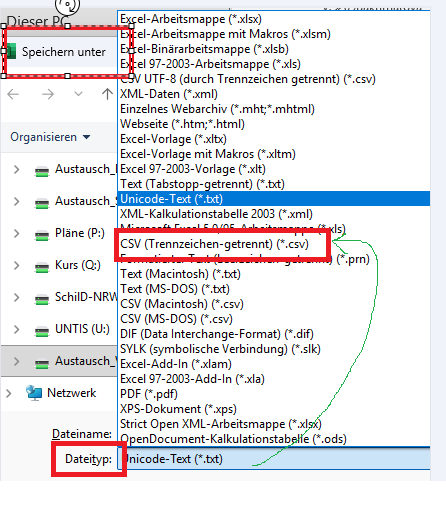Click the Dateiname label
This screenshot has width=446, height=526.
pyautogui.click(x=82, y=434)
